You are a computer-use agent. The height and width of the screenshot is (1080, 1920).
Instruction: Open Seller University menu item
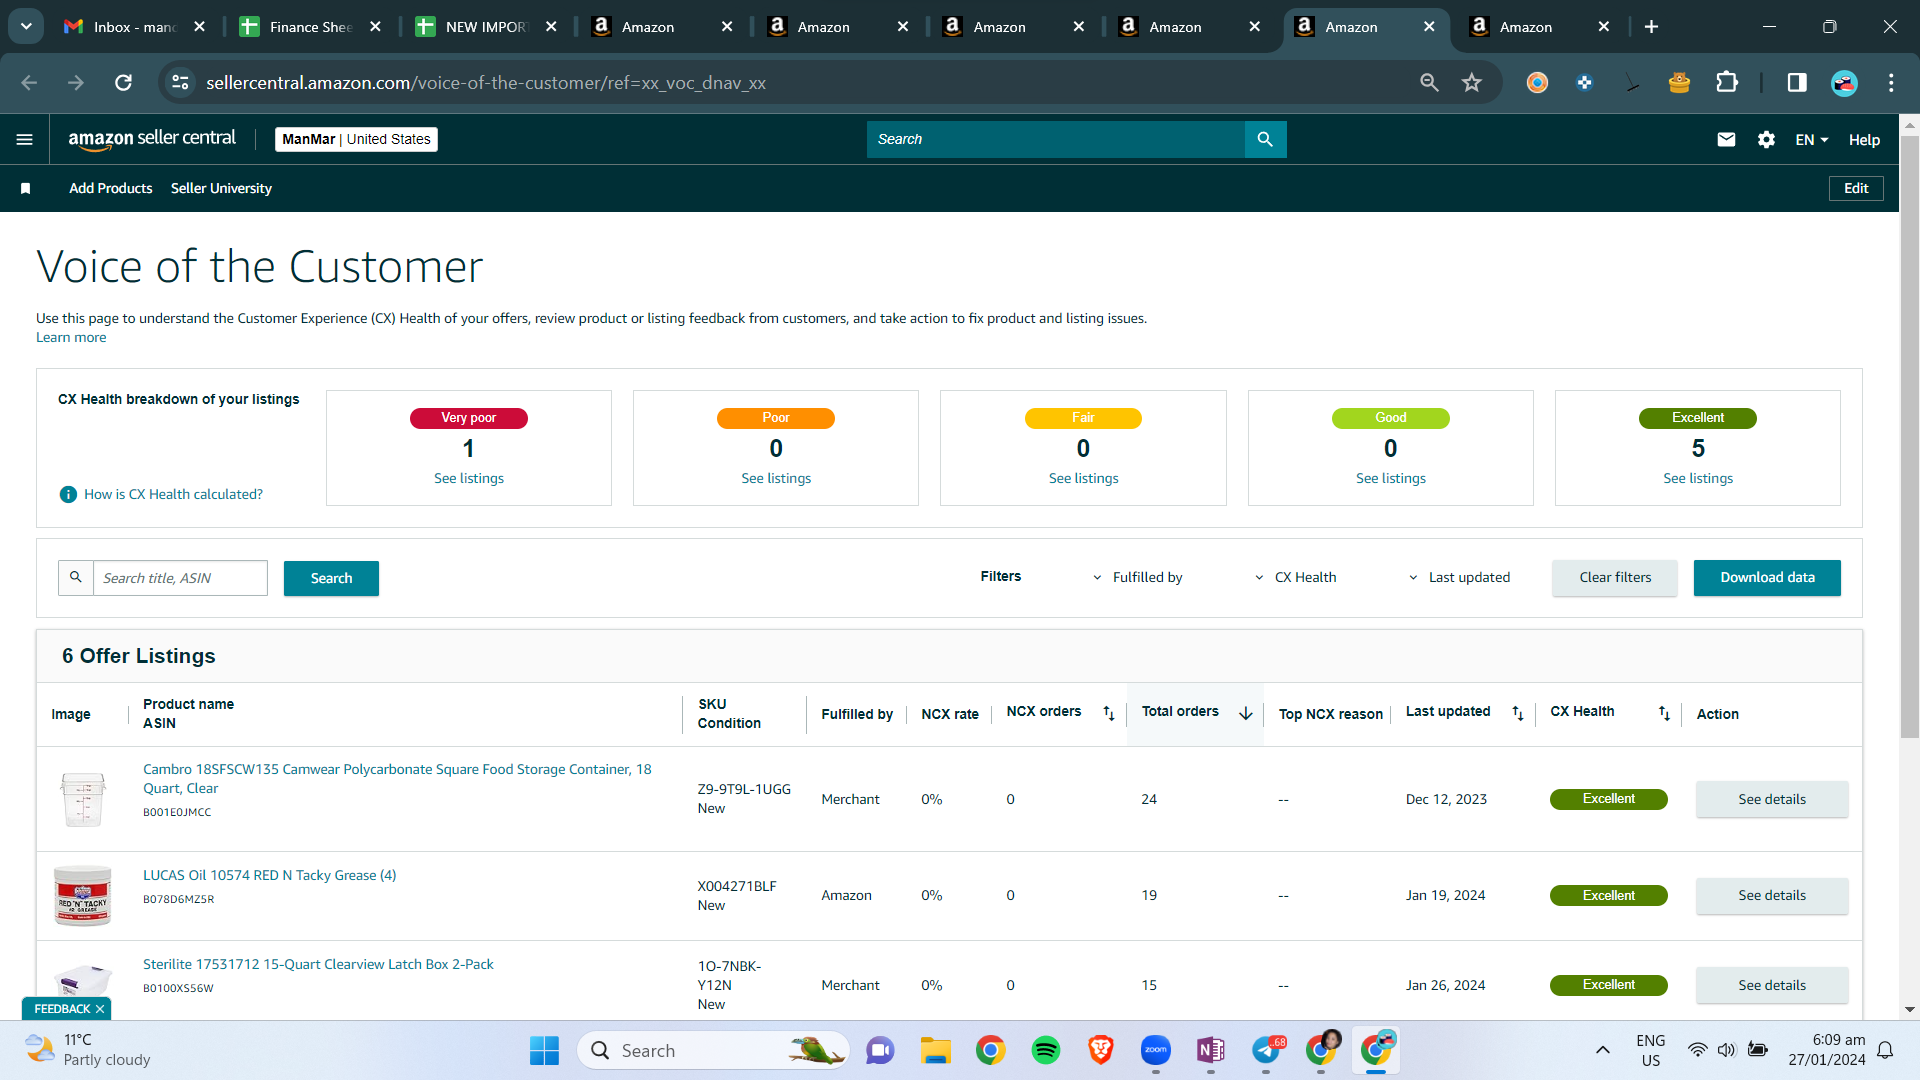pyautogui.click(x=221, y=188)
